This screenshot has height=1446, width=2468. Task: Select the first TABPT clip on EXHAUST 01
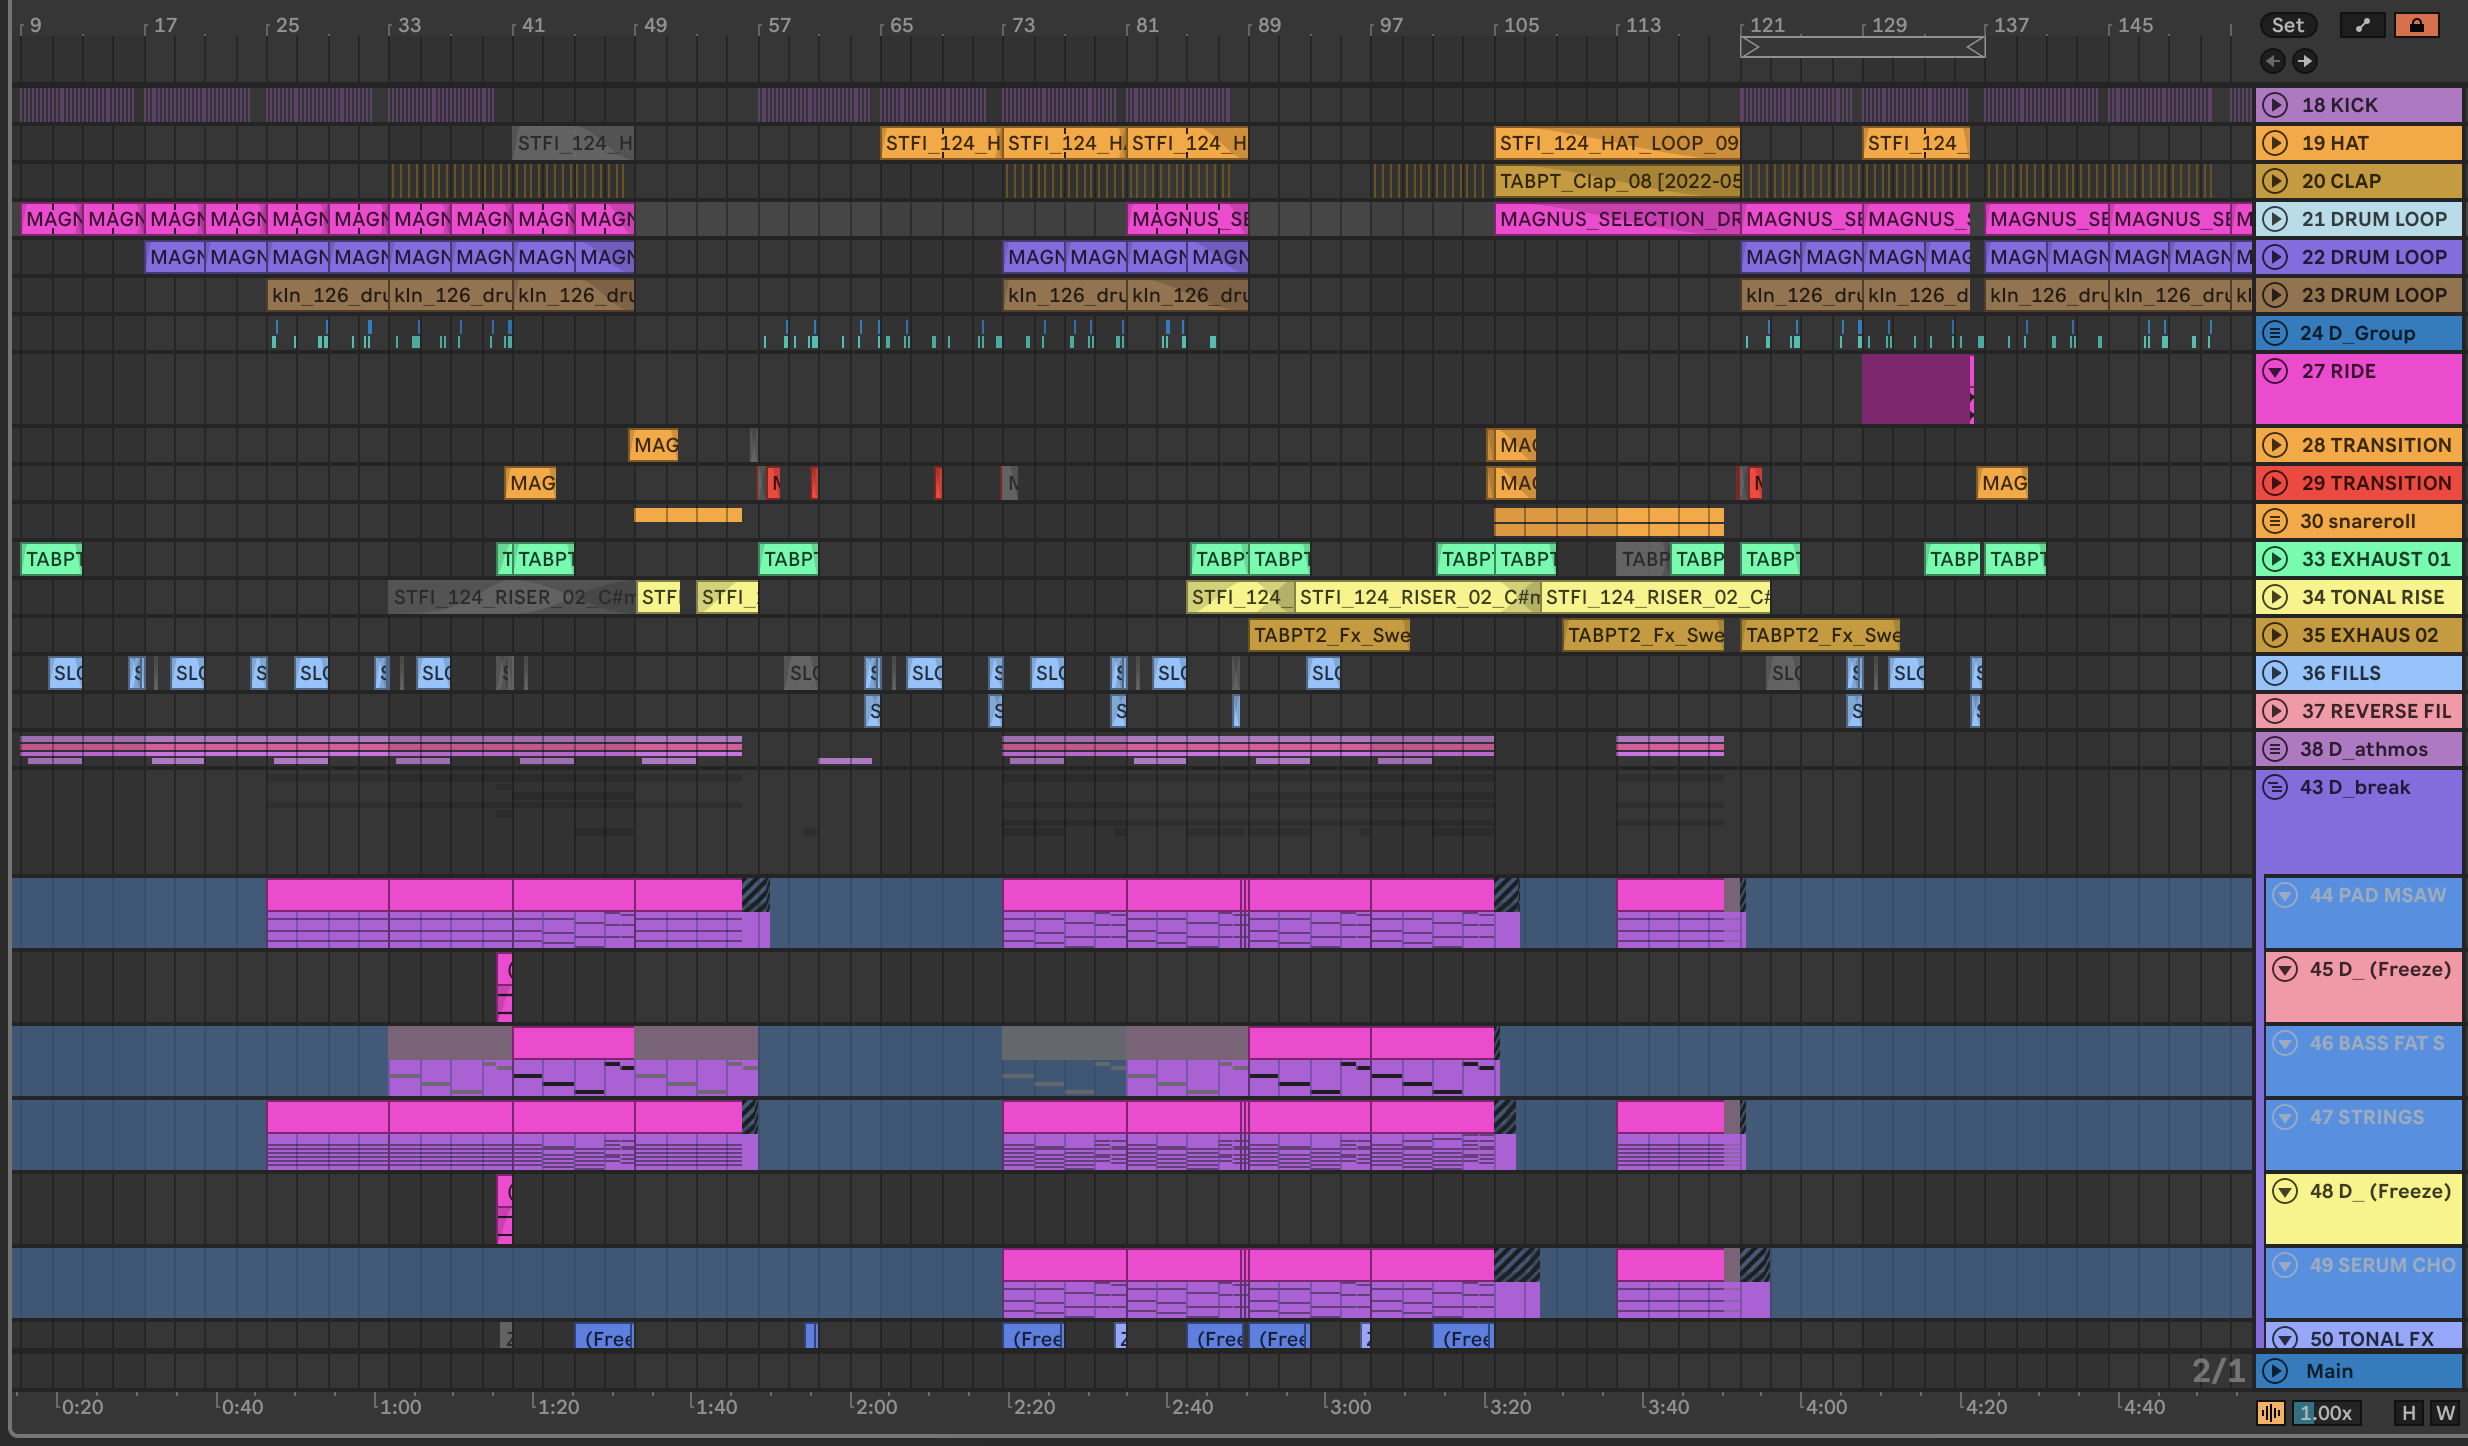coord(51,559)
